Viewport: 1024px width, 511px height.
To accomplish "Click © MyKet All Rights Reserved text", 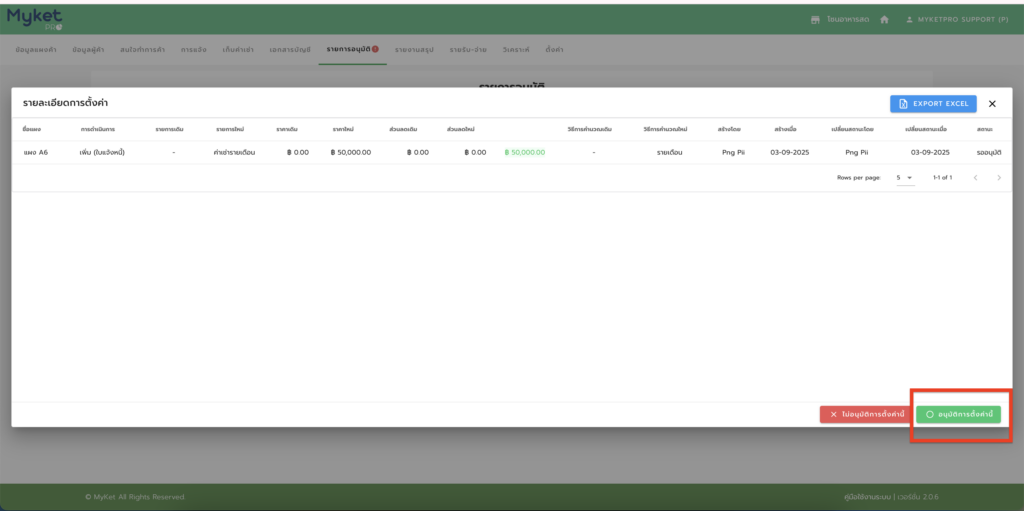I will pos(135,497).
